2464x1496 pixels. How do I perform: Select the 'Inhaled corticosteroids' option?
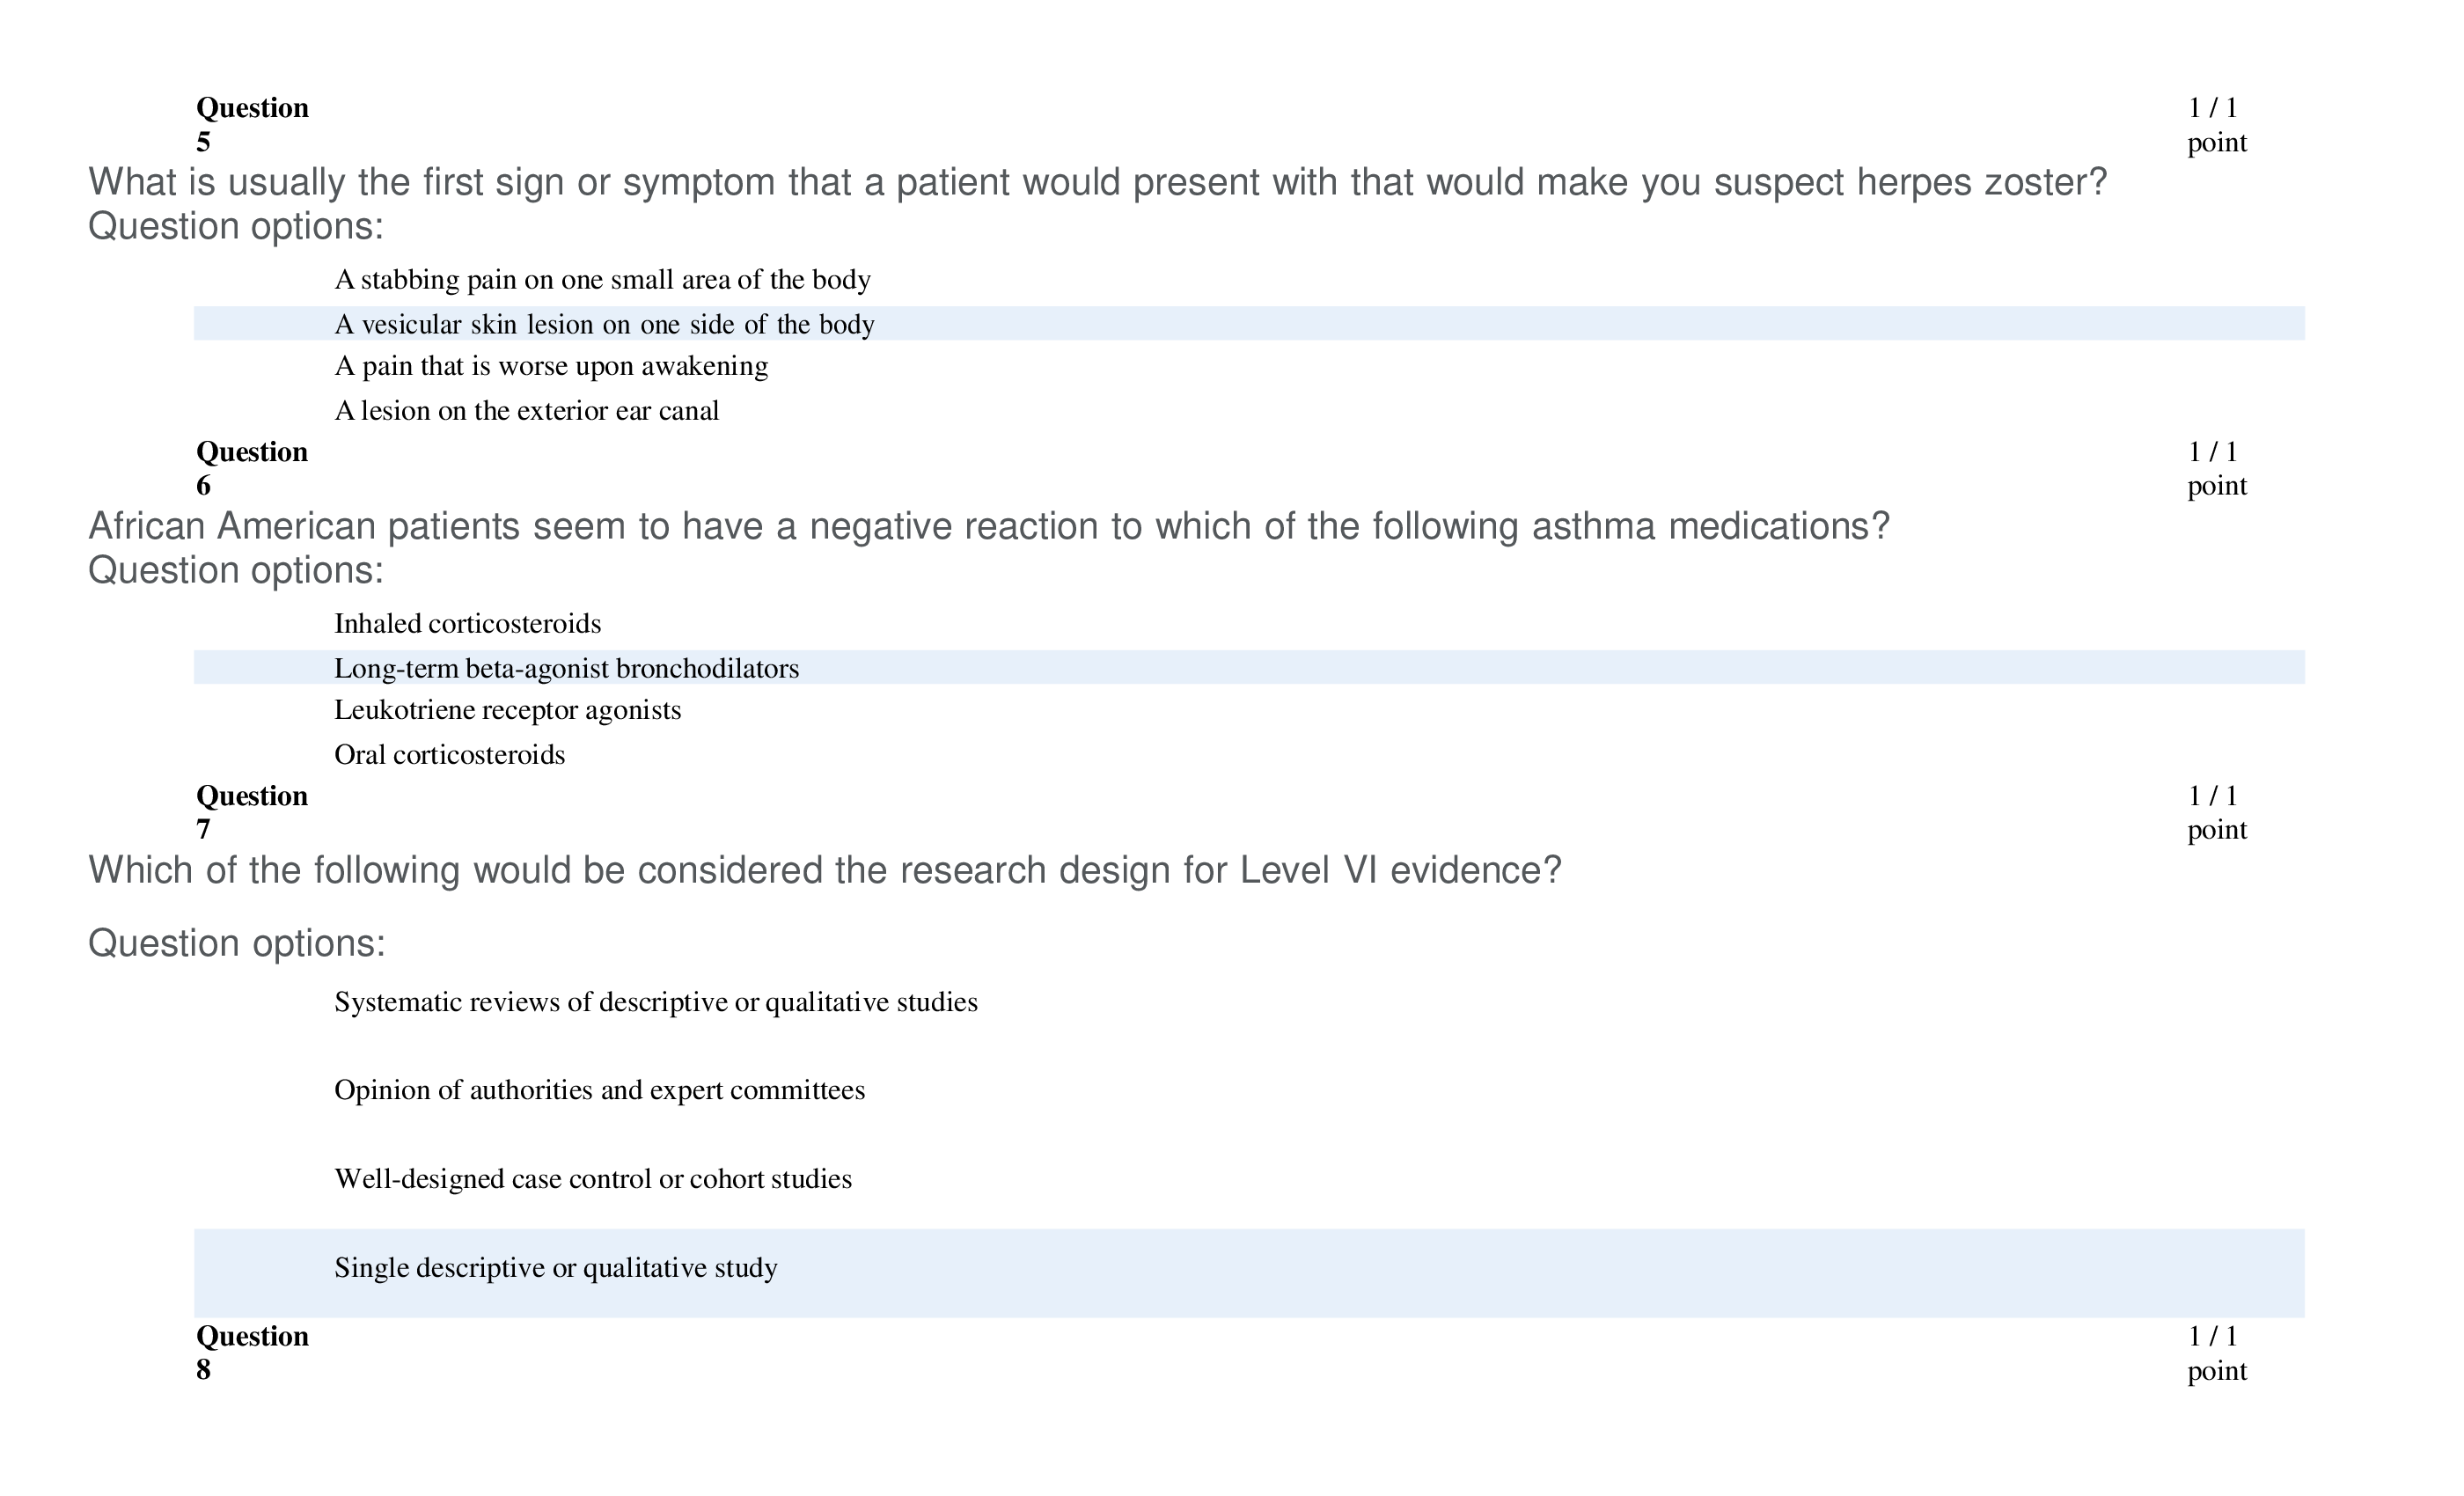point(467,624)
